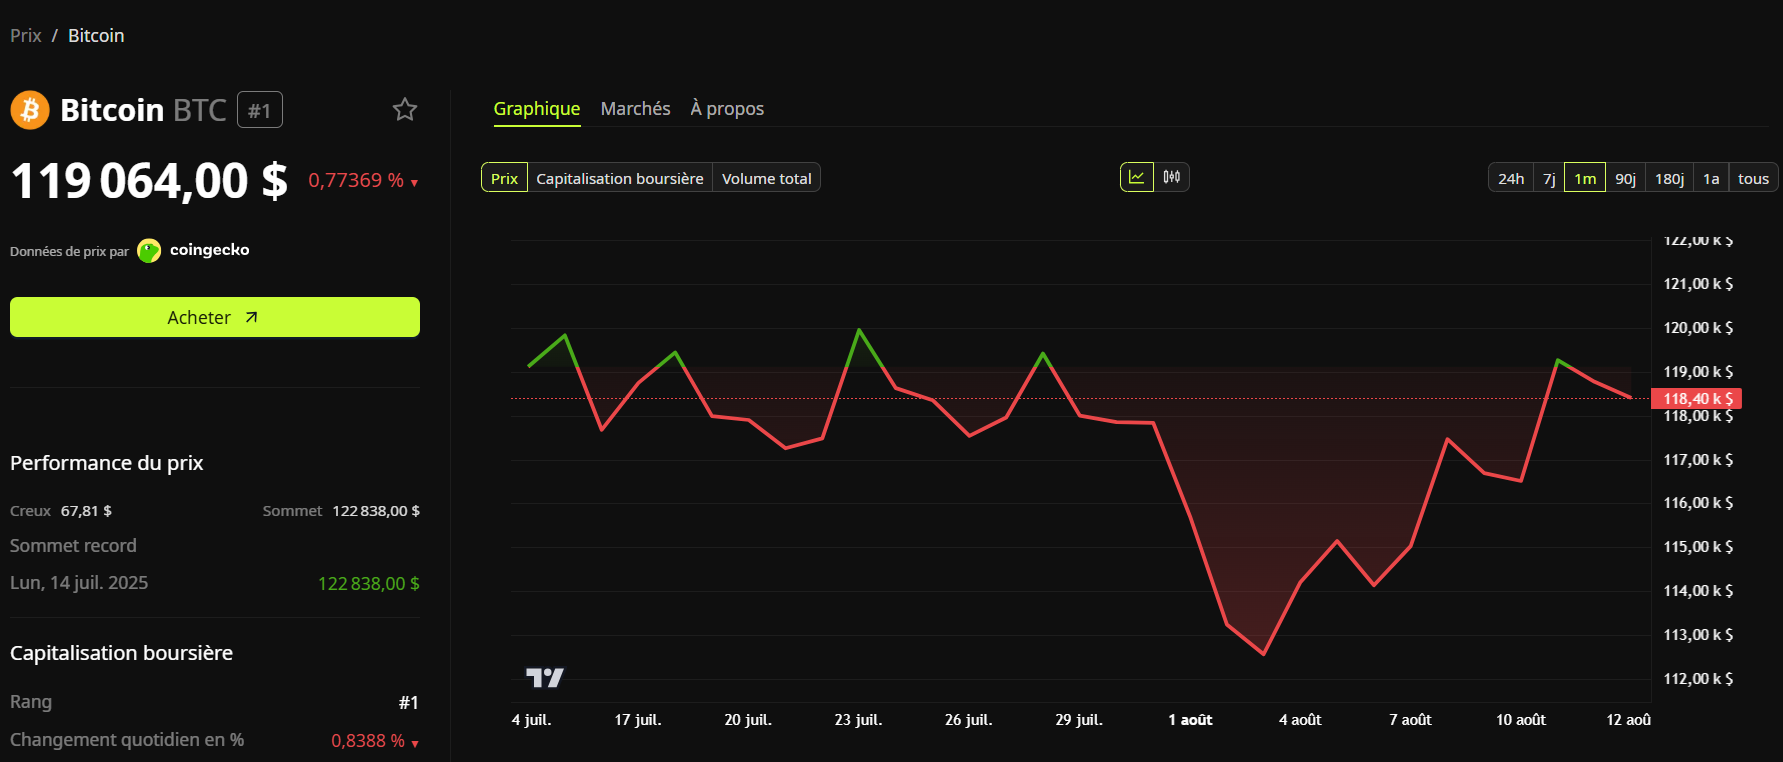Switch to line chart view icon

(1137, 177)
